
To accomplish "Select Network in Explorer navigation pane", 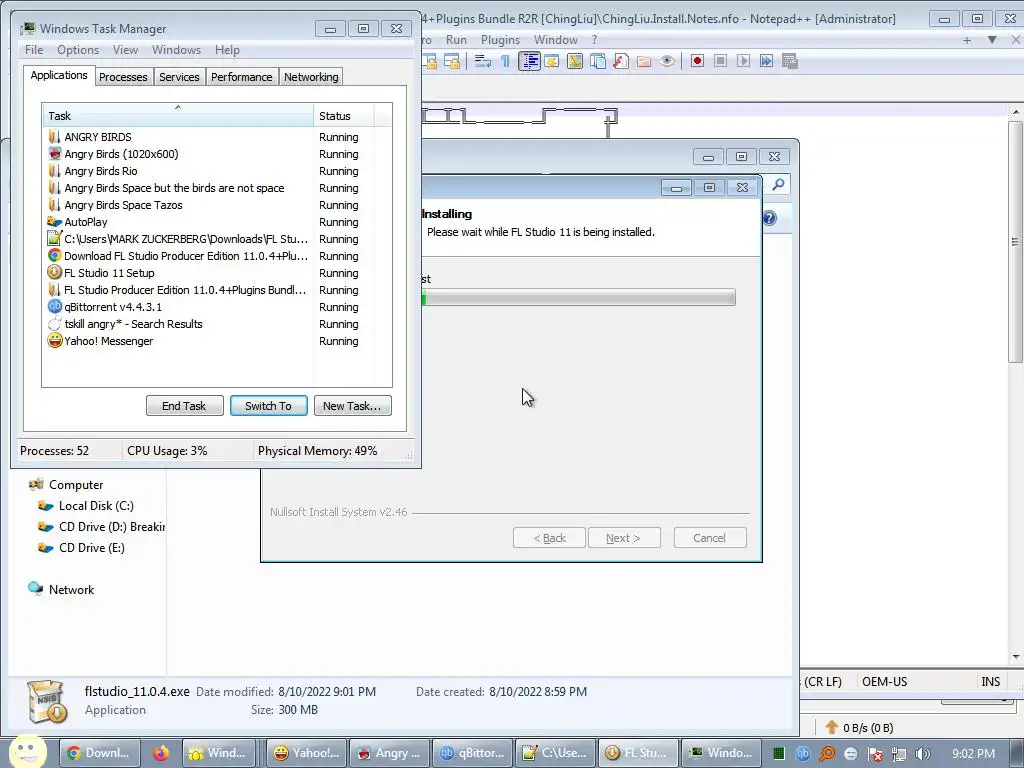I will click(x=61, y=589).
